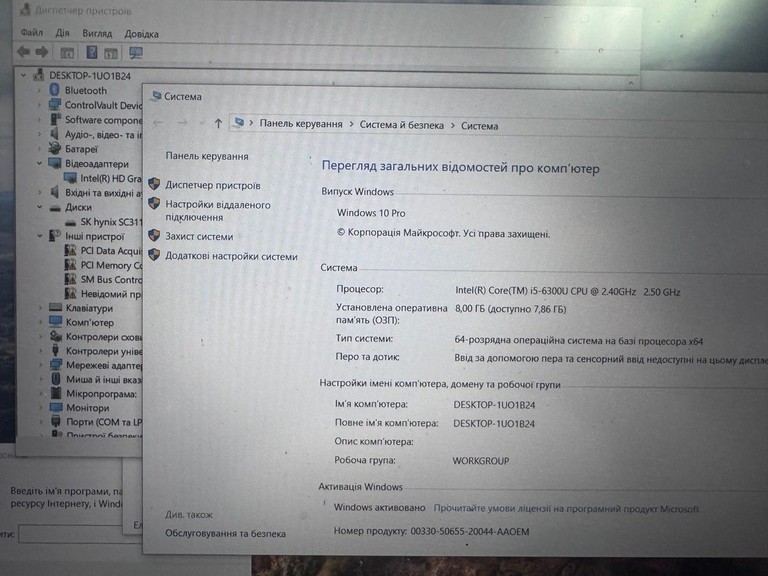Open Захист системи sidebar link

[x=199, y=237]
